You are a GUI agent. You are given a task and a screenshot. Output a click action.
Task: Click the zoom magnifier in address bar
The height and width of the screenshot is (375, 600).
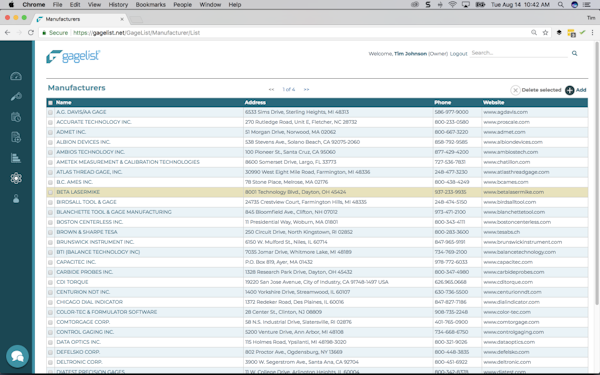tap(534, 33)
